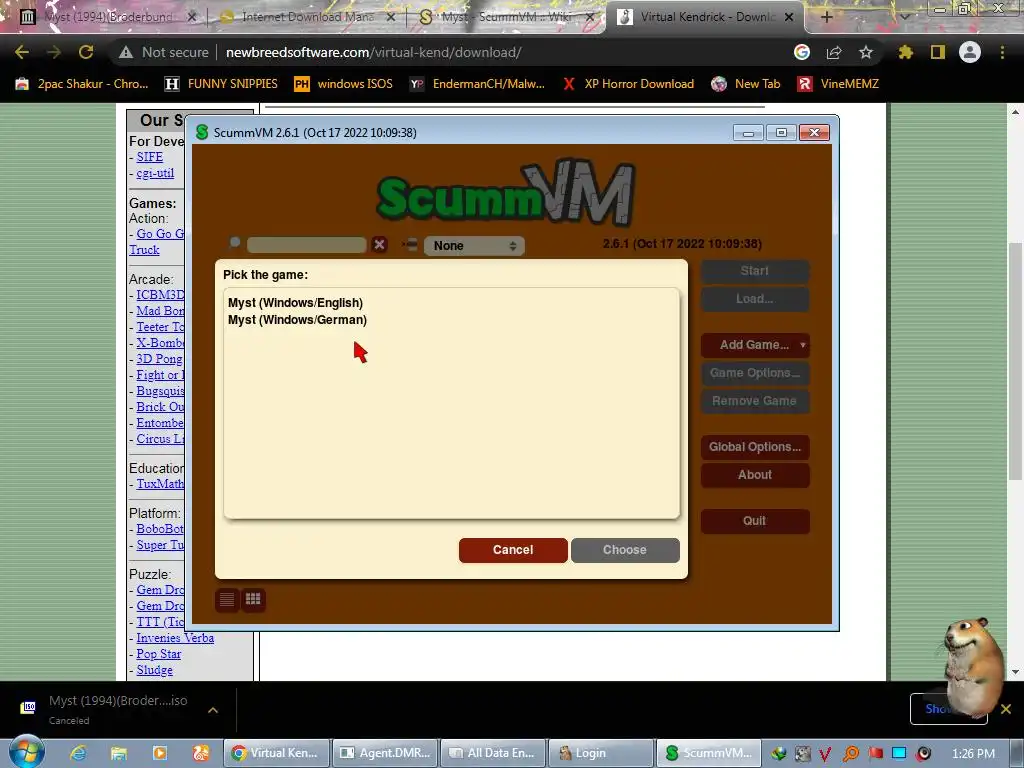This screenshot has width=1024, height=768.
Task: Switch to the Myst (1994) Broderbund tab
Action: pyautogui.click(x=108, y=17)
